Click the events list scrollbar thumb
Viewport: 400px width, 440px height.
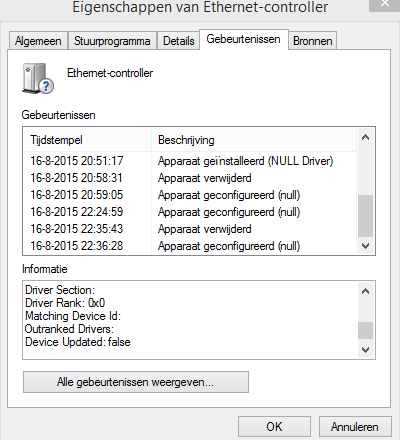click(x=365, y=216)
